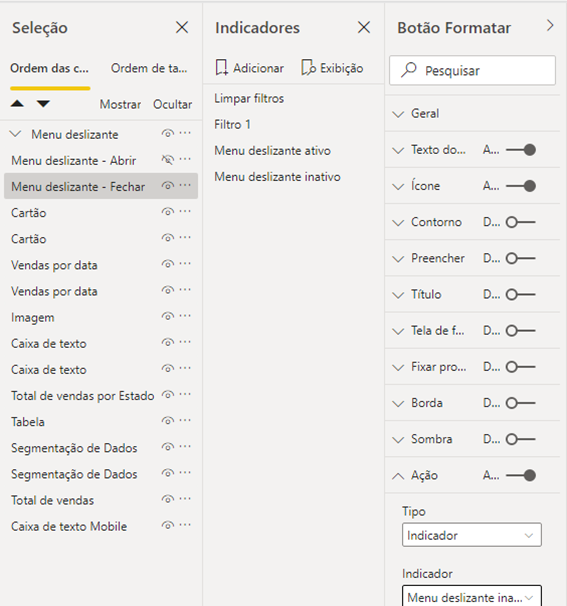Screen dimensions: 567x606
Task: Turn off the Ação toggle
Action: pos(521,475)
